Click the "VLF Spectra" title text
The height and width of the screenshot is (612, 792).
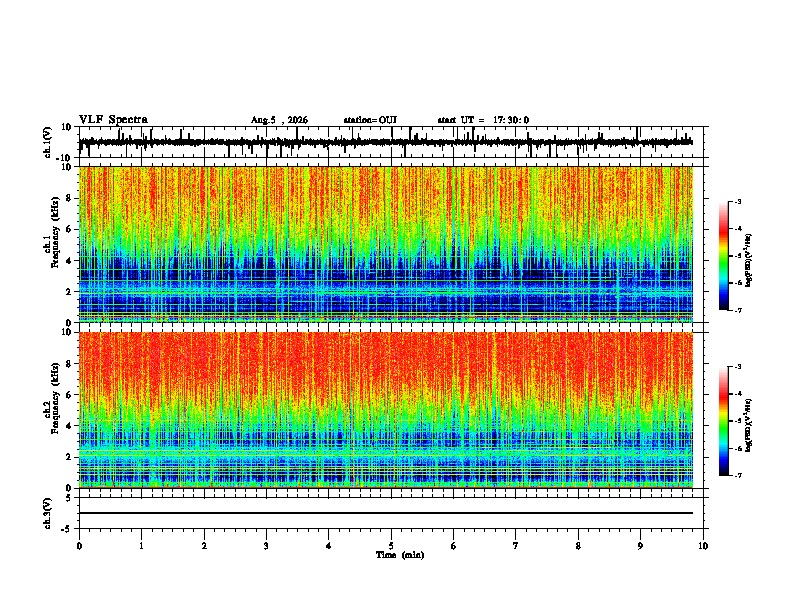coord(113,120)
